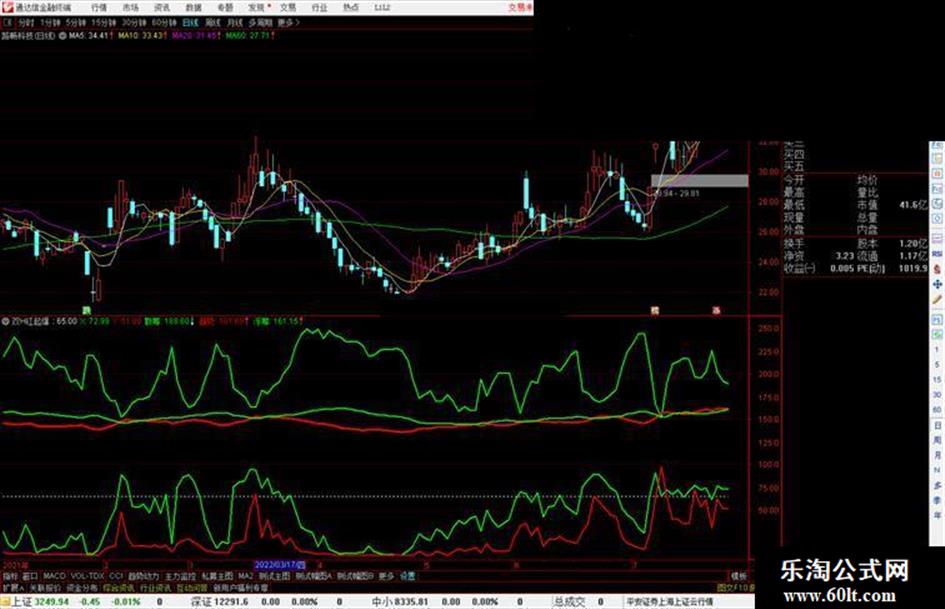Select 60-minute shortcut in right sidebar
The image size is (945, 609).
(937, 410)
